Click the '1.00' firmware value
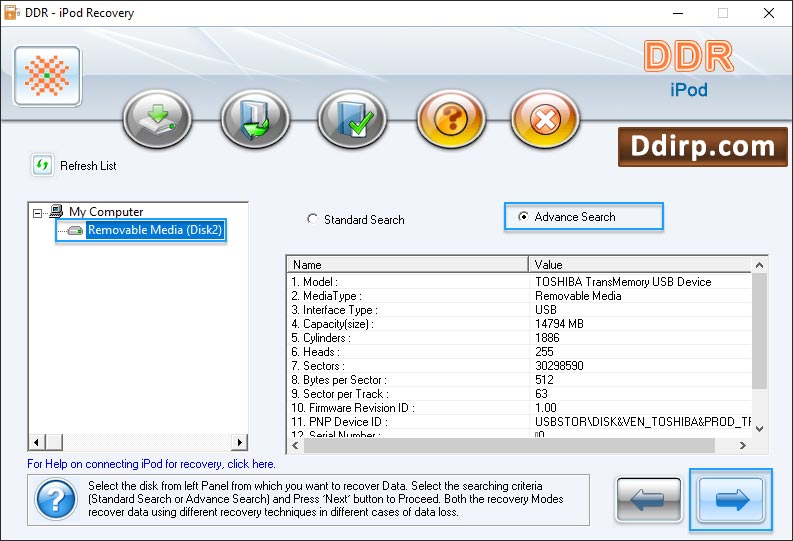The width and height of the screenshot is (793, 541). pos(546,408)
